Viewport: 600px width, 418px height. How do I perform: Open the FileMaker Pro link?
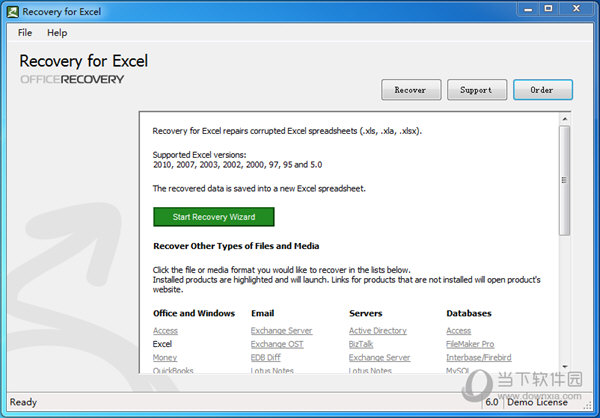click(x=470, y=344)
